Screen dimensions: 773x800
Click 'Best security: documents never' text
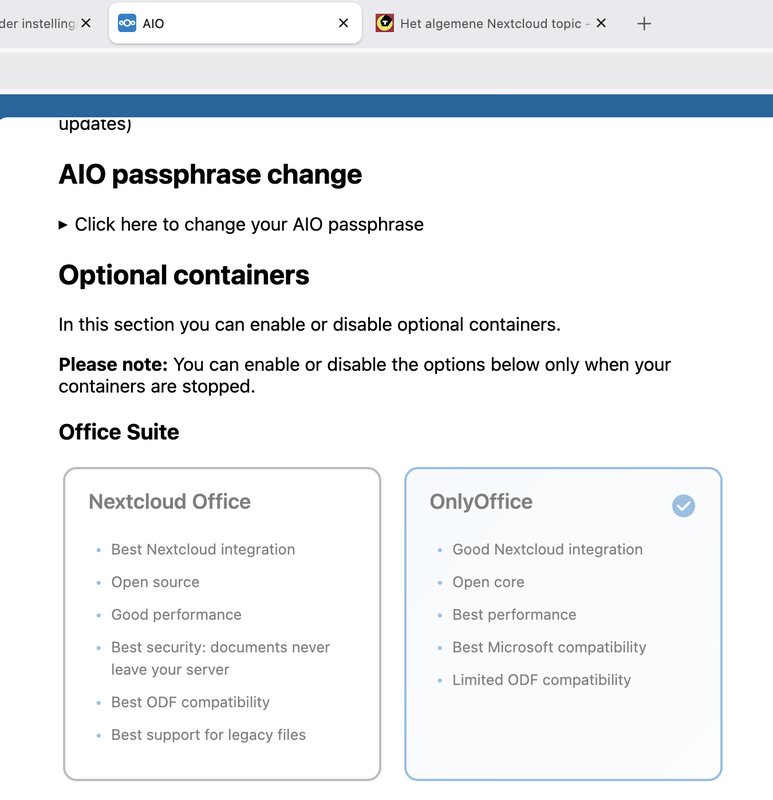coord(220,647)
